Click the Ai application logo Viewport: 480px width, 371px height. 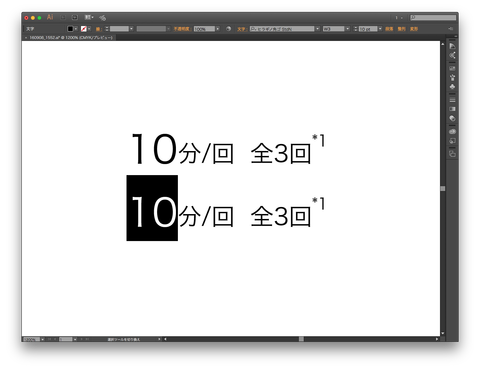pyautogui.click(x=50, y=17)
